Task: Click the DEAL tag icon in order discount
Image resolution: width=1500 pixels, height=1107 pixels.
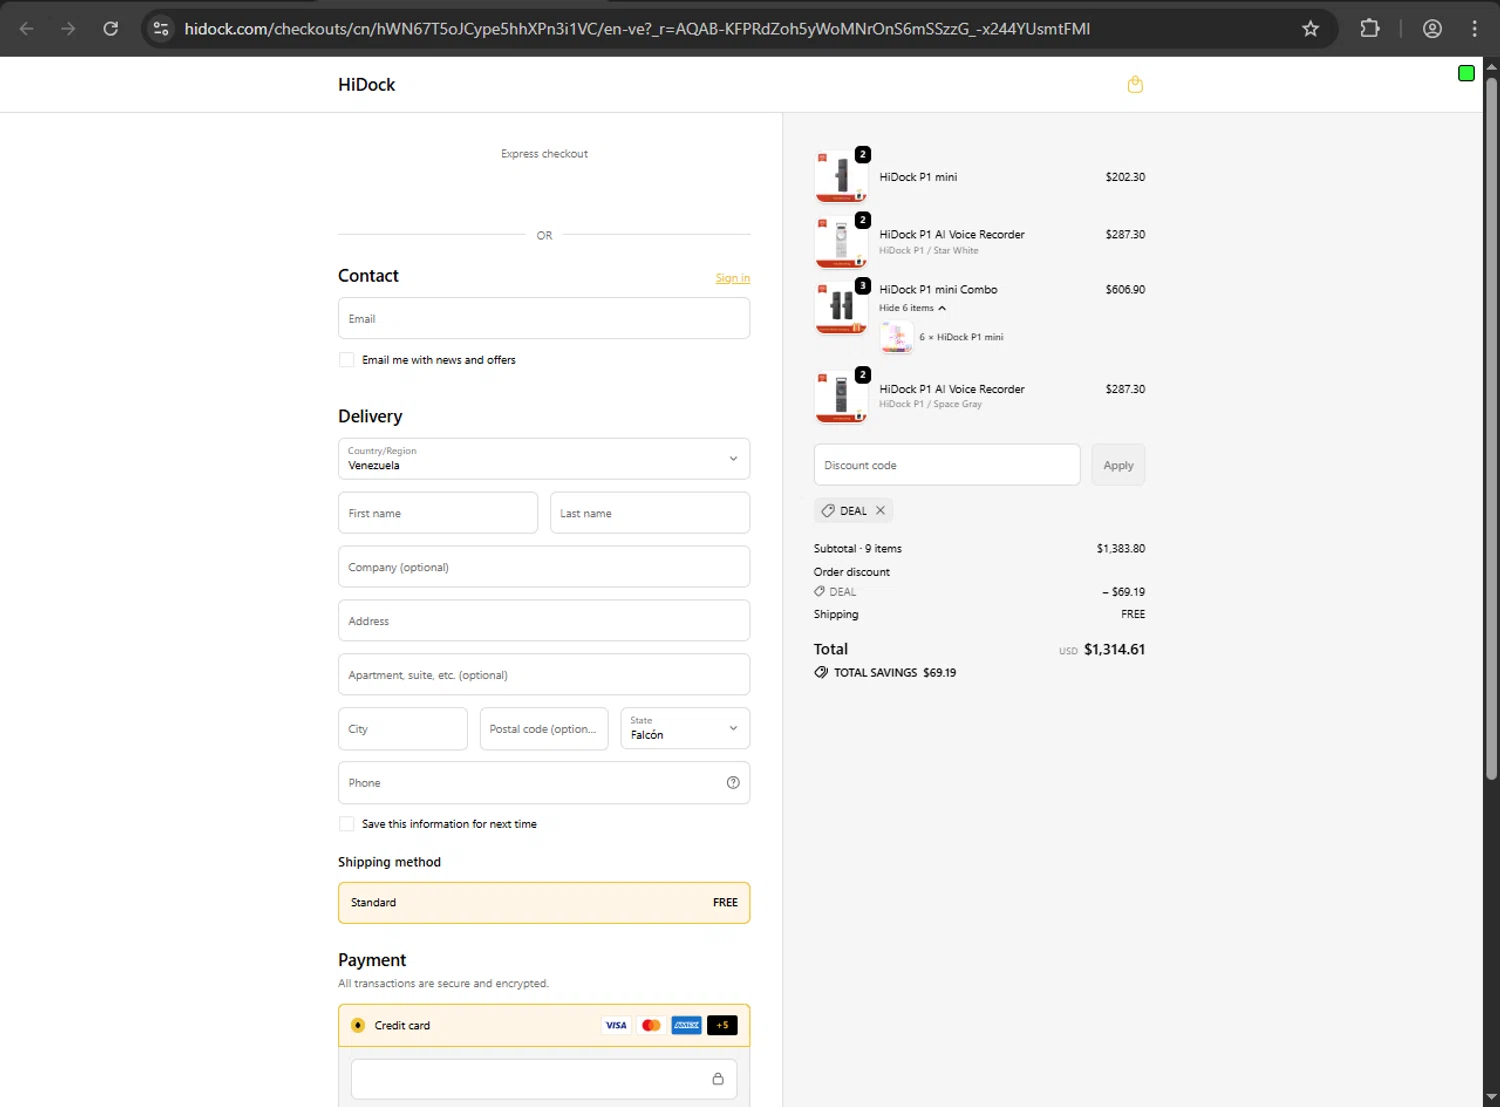Action: pyautogui.click(x=820, y=592)
